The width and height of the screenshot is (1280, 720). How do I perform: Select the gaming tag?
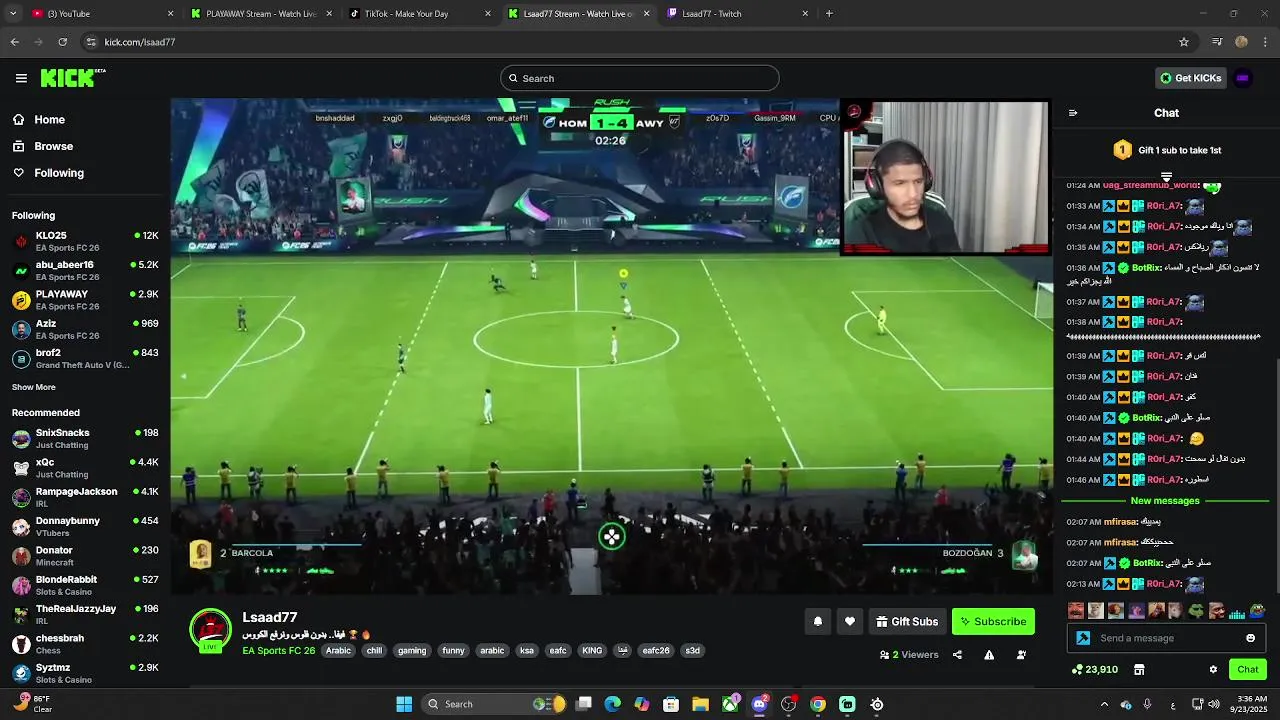pos(412,650)
